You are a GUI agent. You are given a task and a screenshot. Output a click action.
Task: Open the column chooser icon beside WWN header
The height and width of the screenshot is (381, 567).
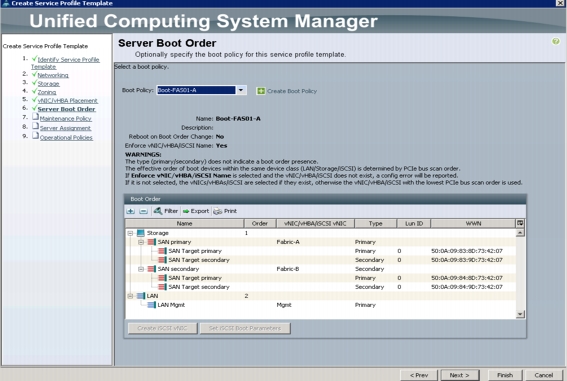[x=520, y=223]
